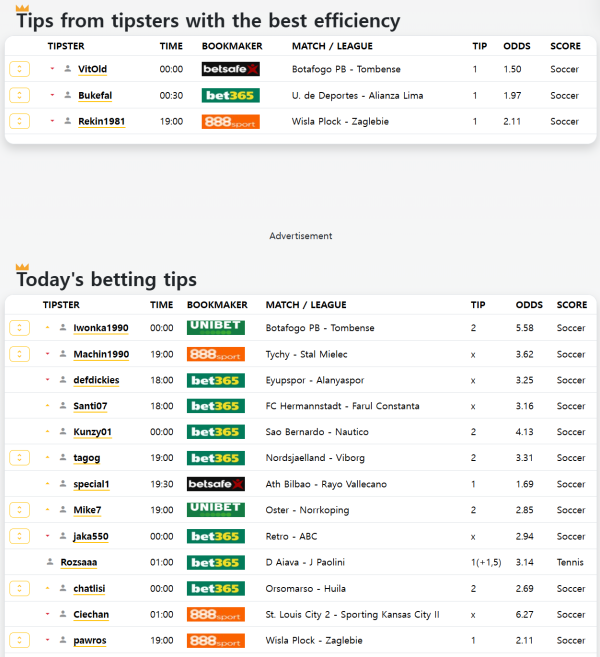The image size is (600, 657).
Task: Open the Ciechan tipster profile
Action: click(x=91, y=614)
